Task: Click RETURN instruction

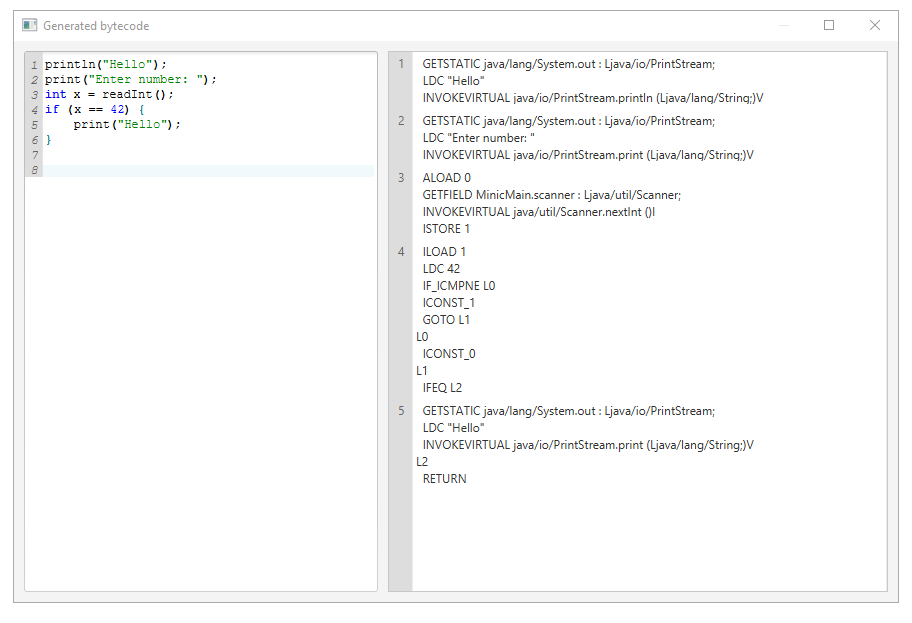Action: point(444,479)
